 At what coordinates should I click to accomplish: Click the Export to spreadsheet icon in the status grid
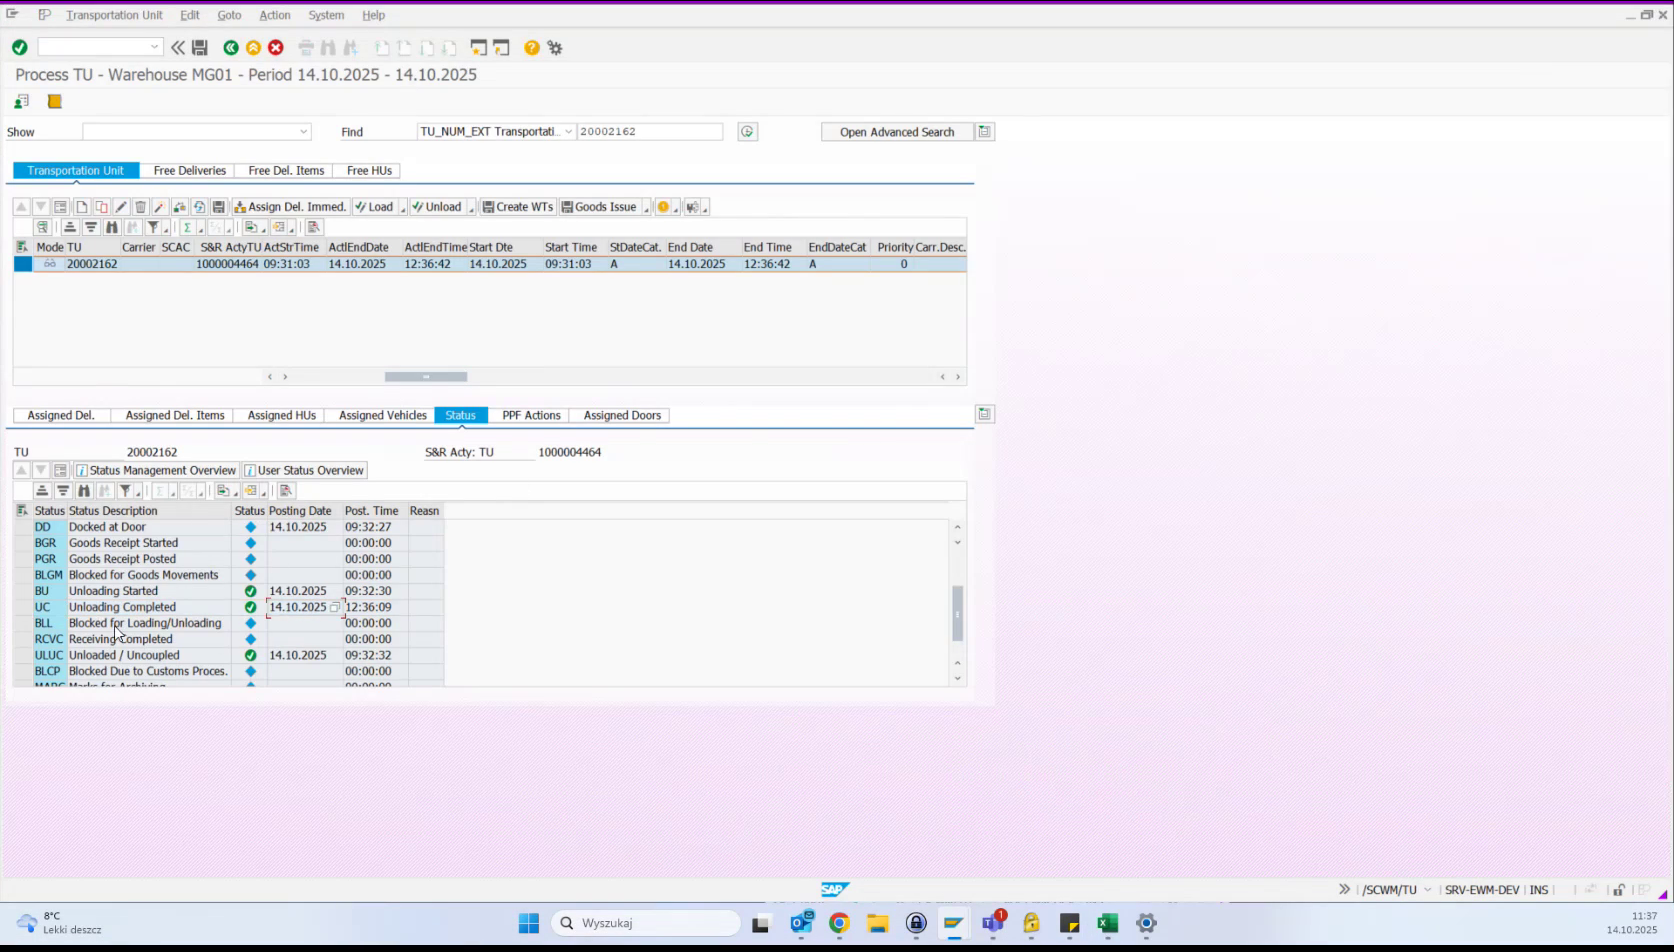225,490
